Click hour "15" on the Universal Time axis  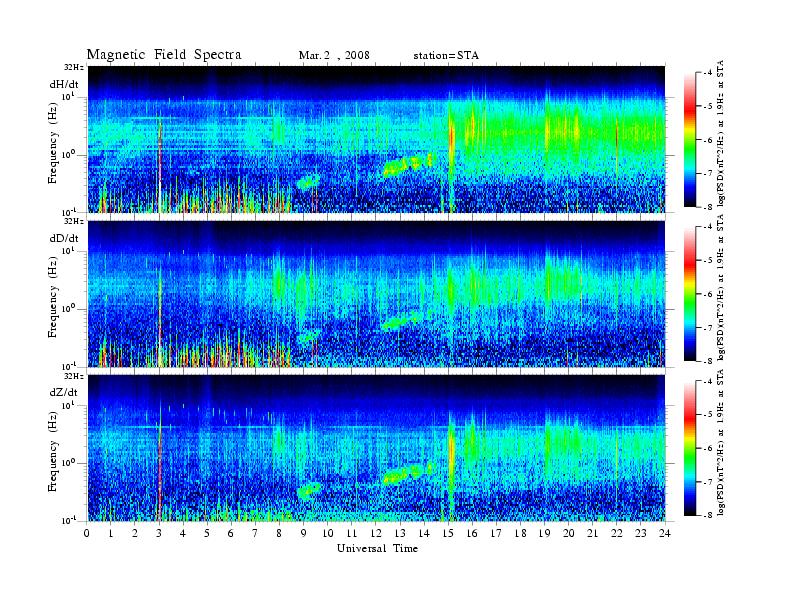[x=448, y=533]
